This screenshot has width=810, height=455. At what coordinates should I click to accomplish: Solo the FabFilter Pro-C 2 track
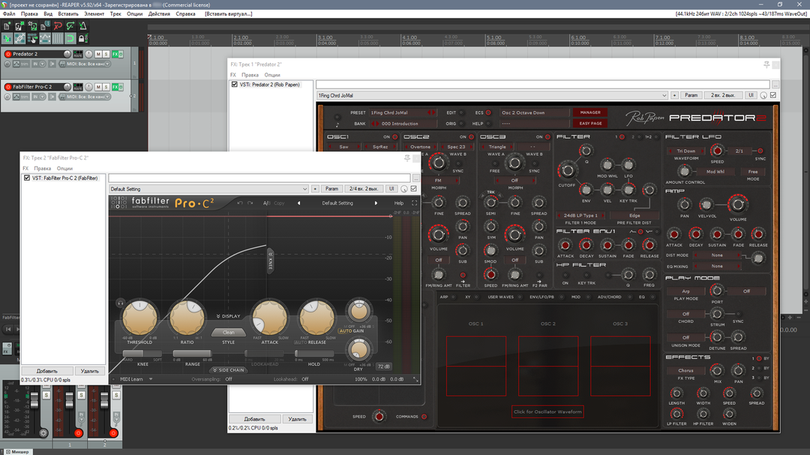coord(106,87)
